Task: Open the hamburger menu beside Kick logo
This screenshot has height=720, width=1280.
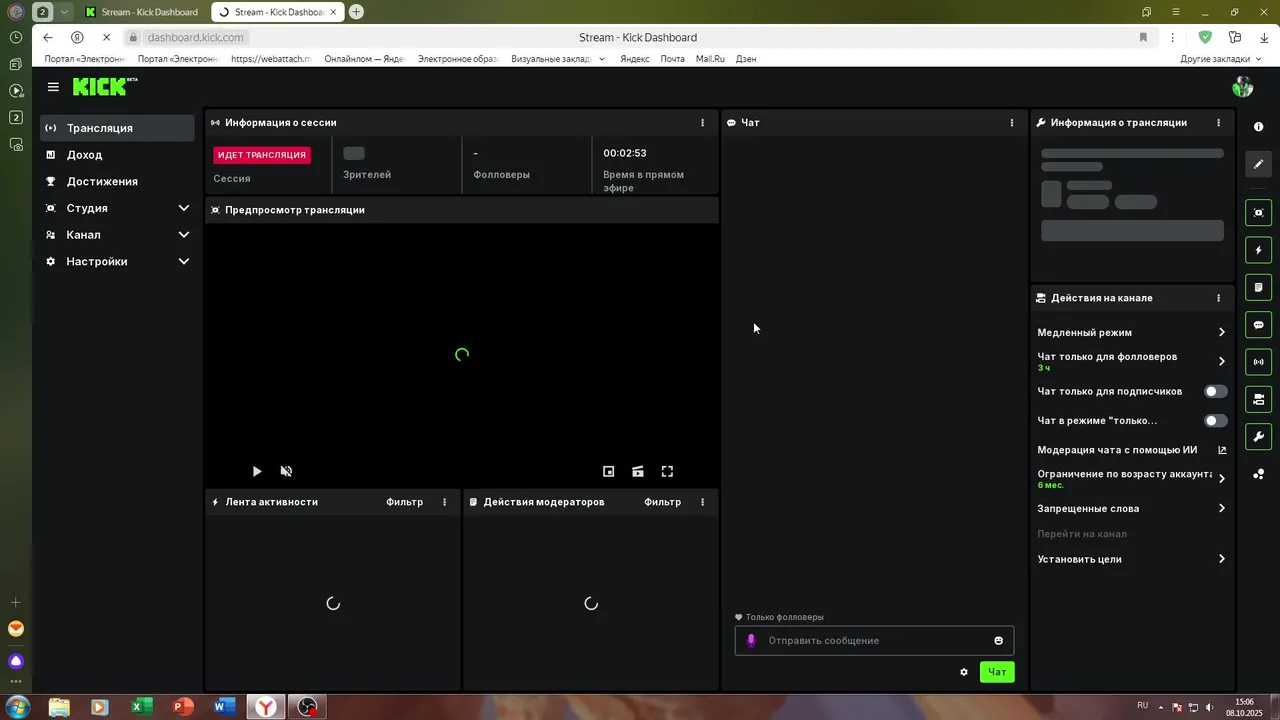Action: (53, 87)
